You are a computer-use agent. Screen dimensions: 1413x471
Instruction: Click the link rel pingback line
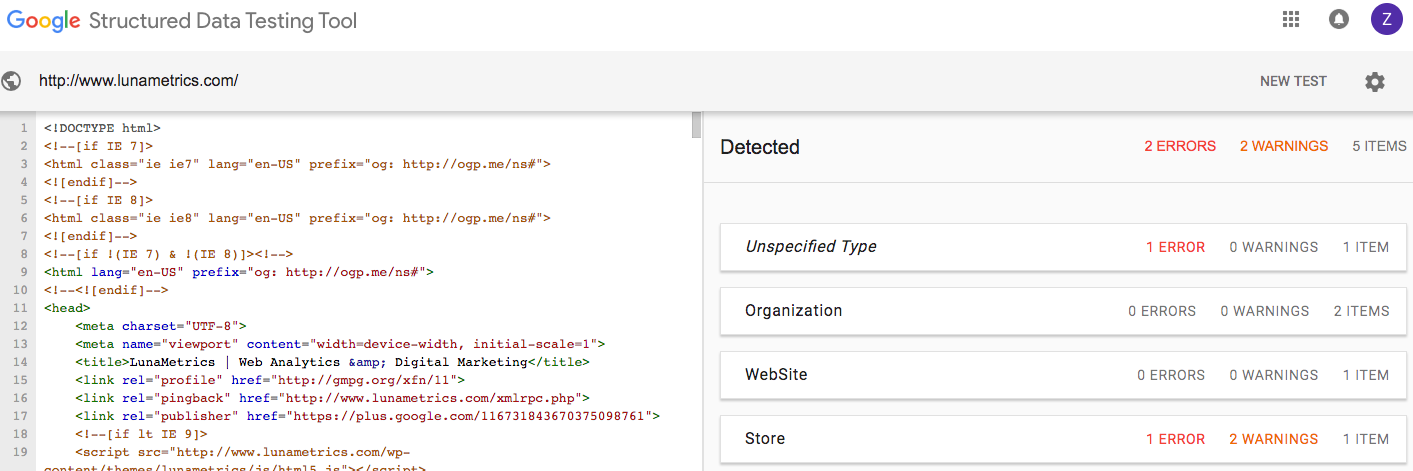pos(332,397)
